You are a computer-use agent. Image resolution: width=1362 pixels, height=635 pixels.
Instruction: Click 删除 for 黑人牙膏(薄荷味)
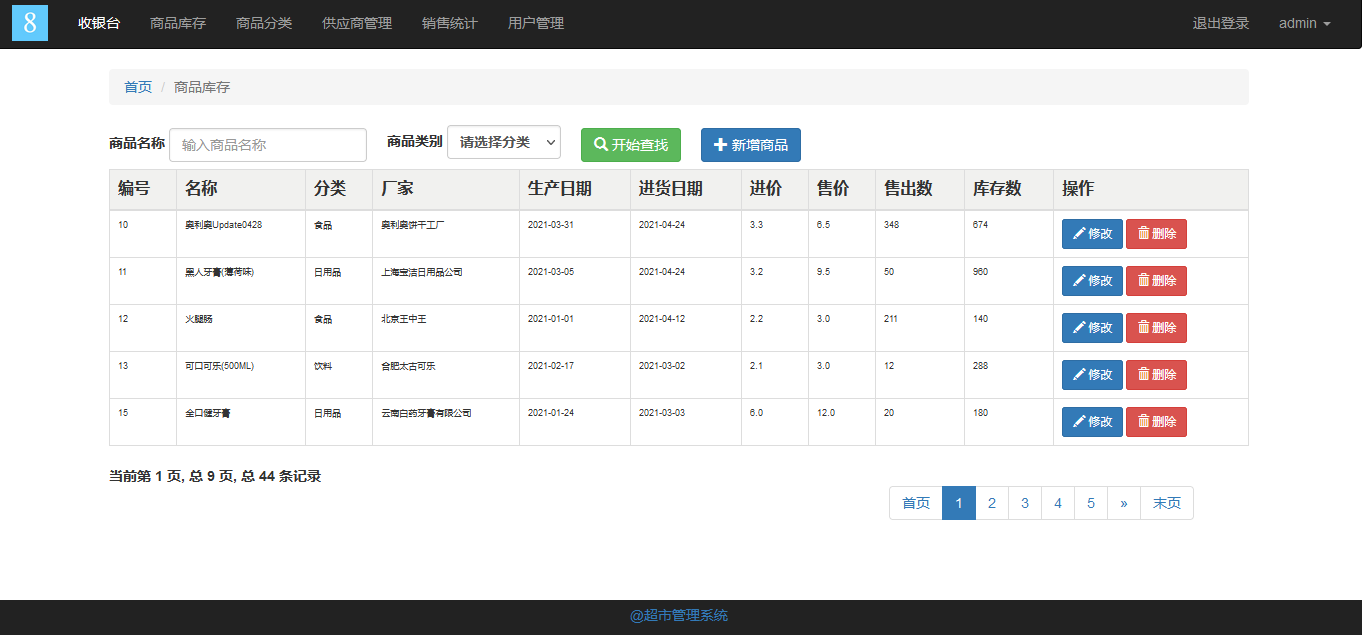(1156, 281)
